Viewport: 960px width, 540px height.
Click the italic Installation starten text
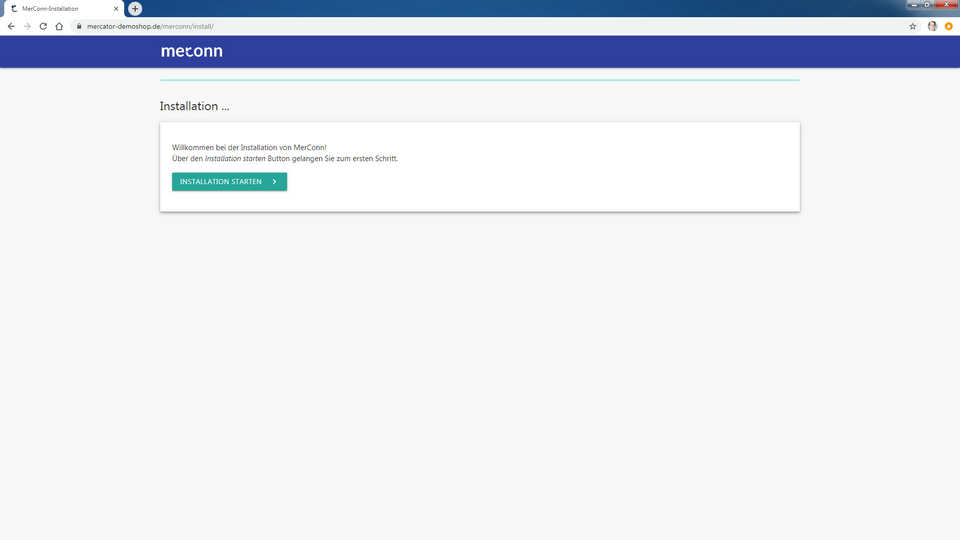click(x=235, y=159)
